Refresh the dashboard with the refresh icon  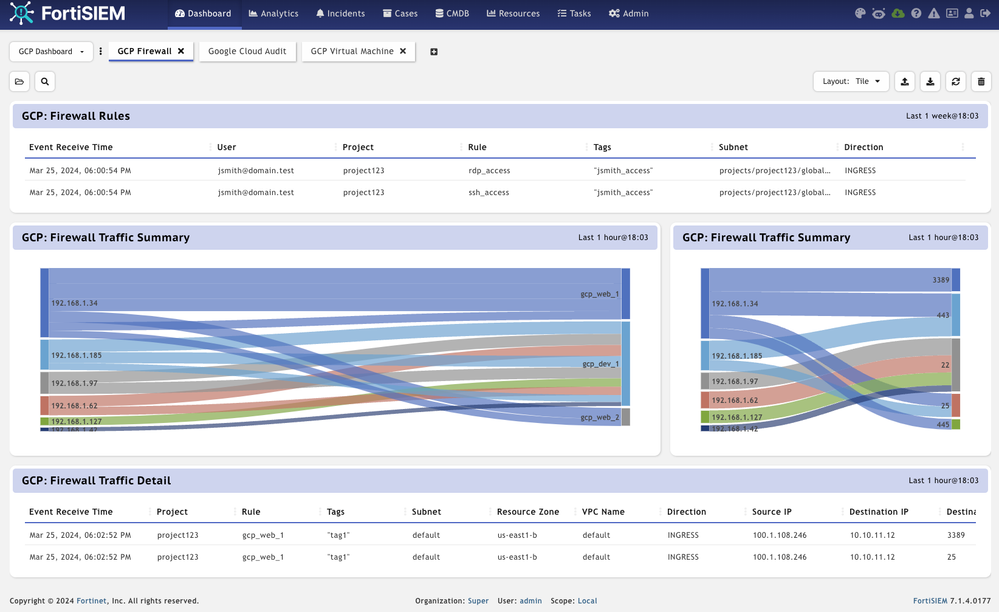[x=956, y=82]
